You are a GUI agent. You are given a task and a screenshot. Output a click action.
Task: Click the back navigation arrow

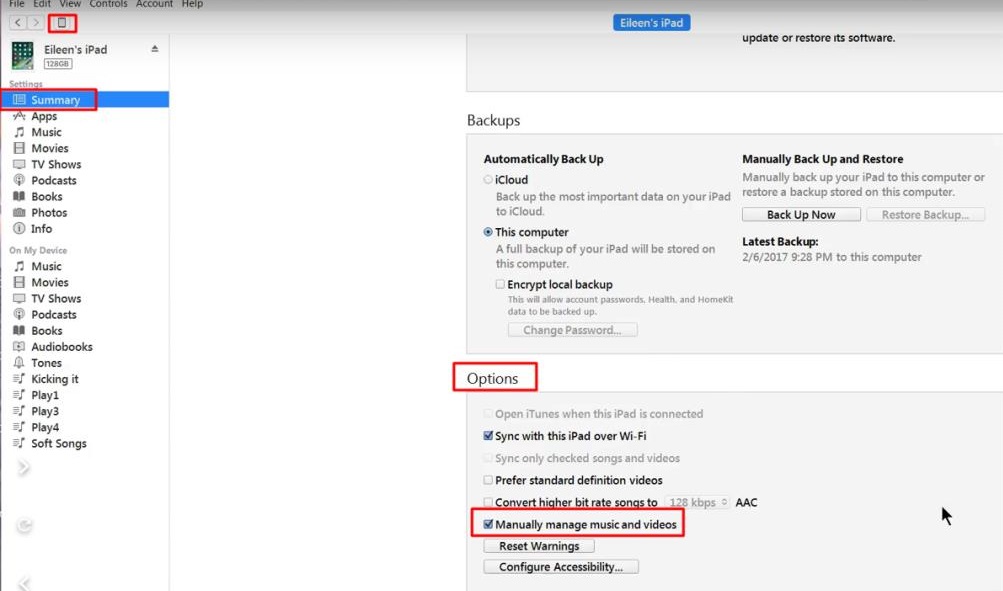point(18,22)
